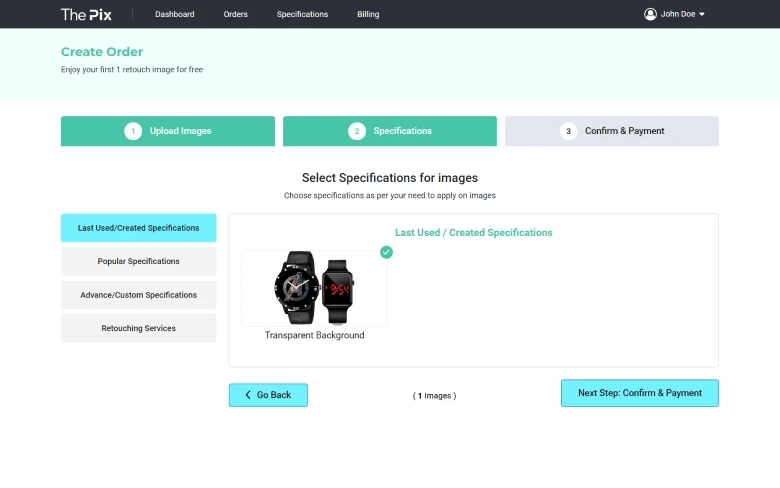This screenshot has width=780, height=488.
Task: Expand the John Doe account dropdown arrow
Action: click(x=702, y=14)
